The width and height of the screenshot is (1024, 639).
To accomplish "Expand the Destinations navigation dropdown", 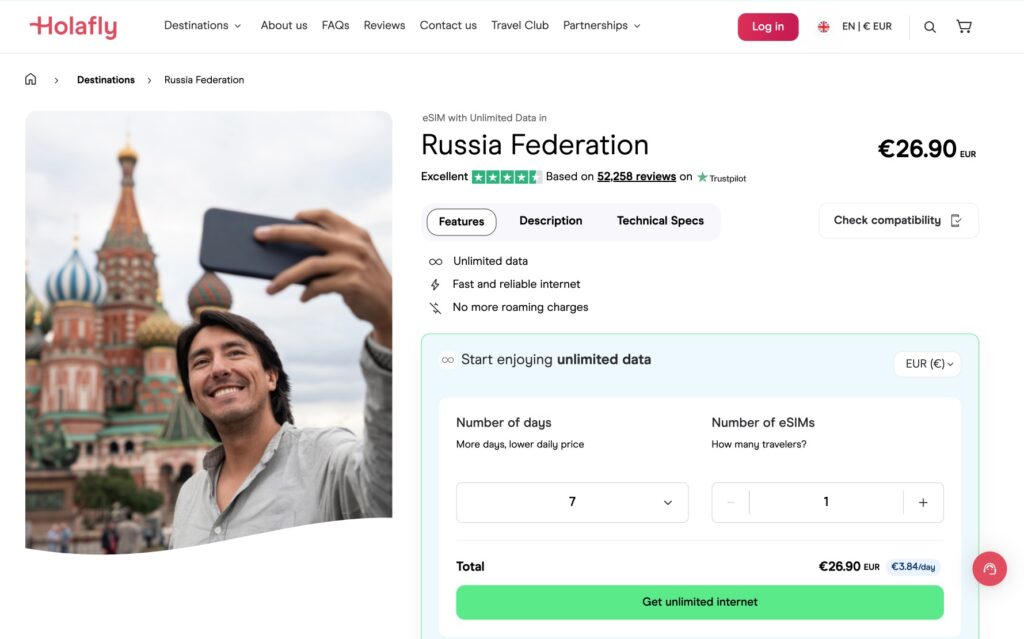I will pyautogui.click(x=202, y=25).
